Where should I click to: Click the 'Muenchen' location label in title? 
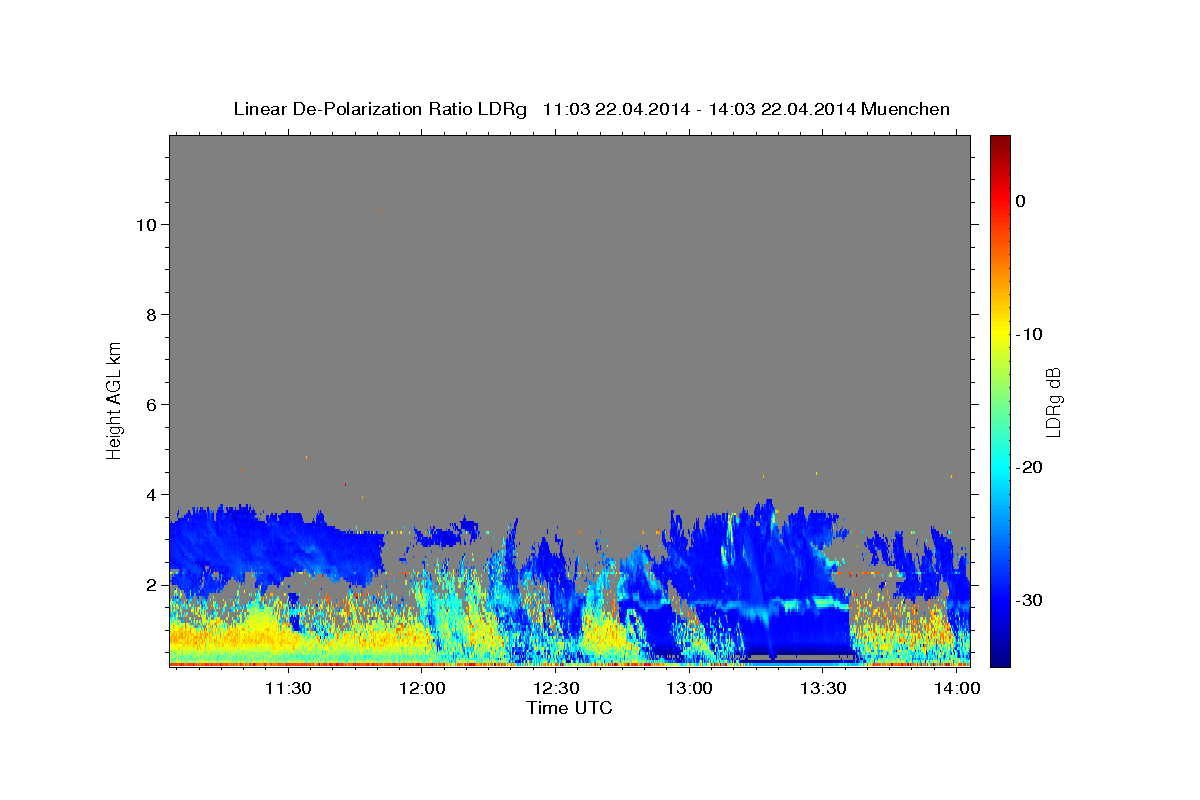point(904,109)
